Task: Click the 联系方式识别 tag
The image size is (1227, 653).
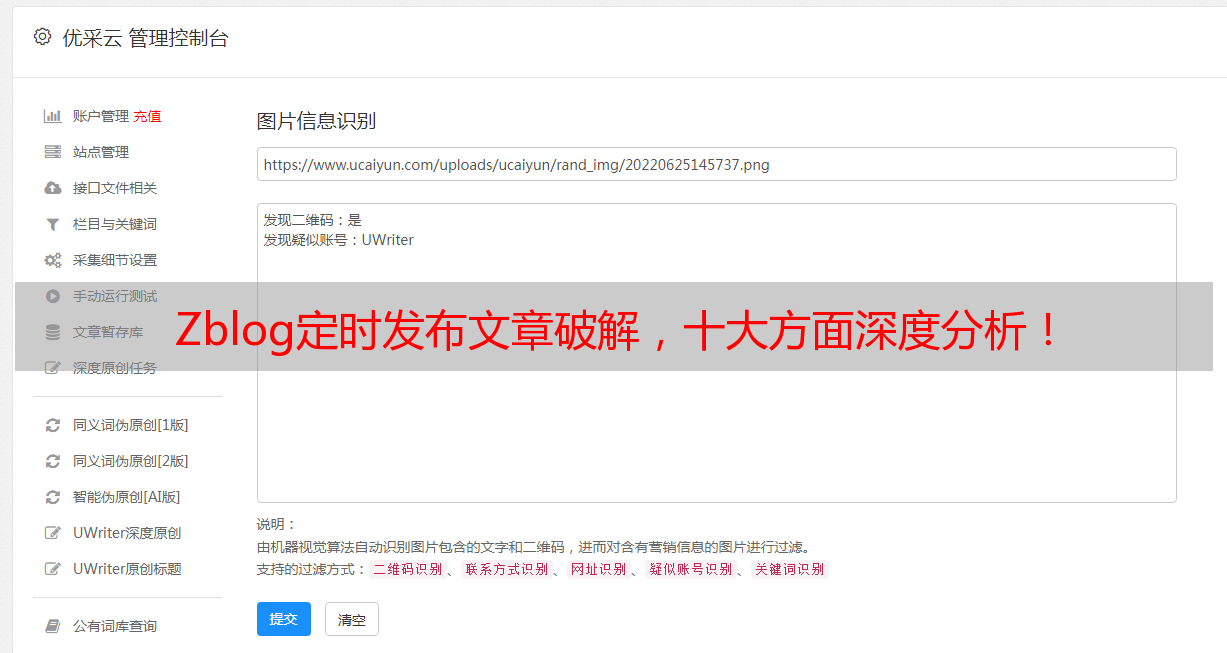Action: coord(506,569)
